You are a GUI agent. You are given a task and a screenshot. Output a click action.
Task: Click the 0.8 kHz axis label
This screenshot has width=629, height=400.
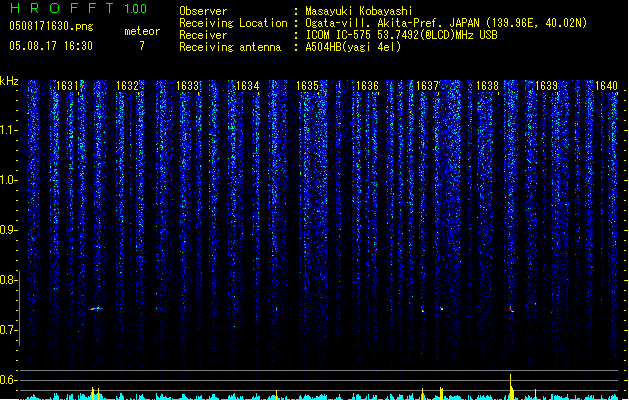[8, 280]
